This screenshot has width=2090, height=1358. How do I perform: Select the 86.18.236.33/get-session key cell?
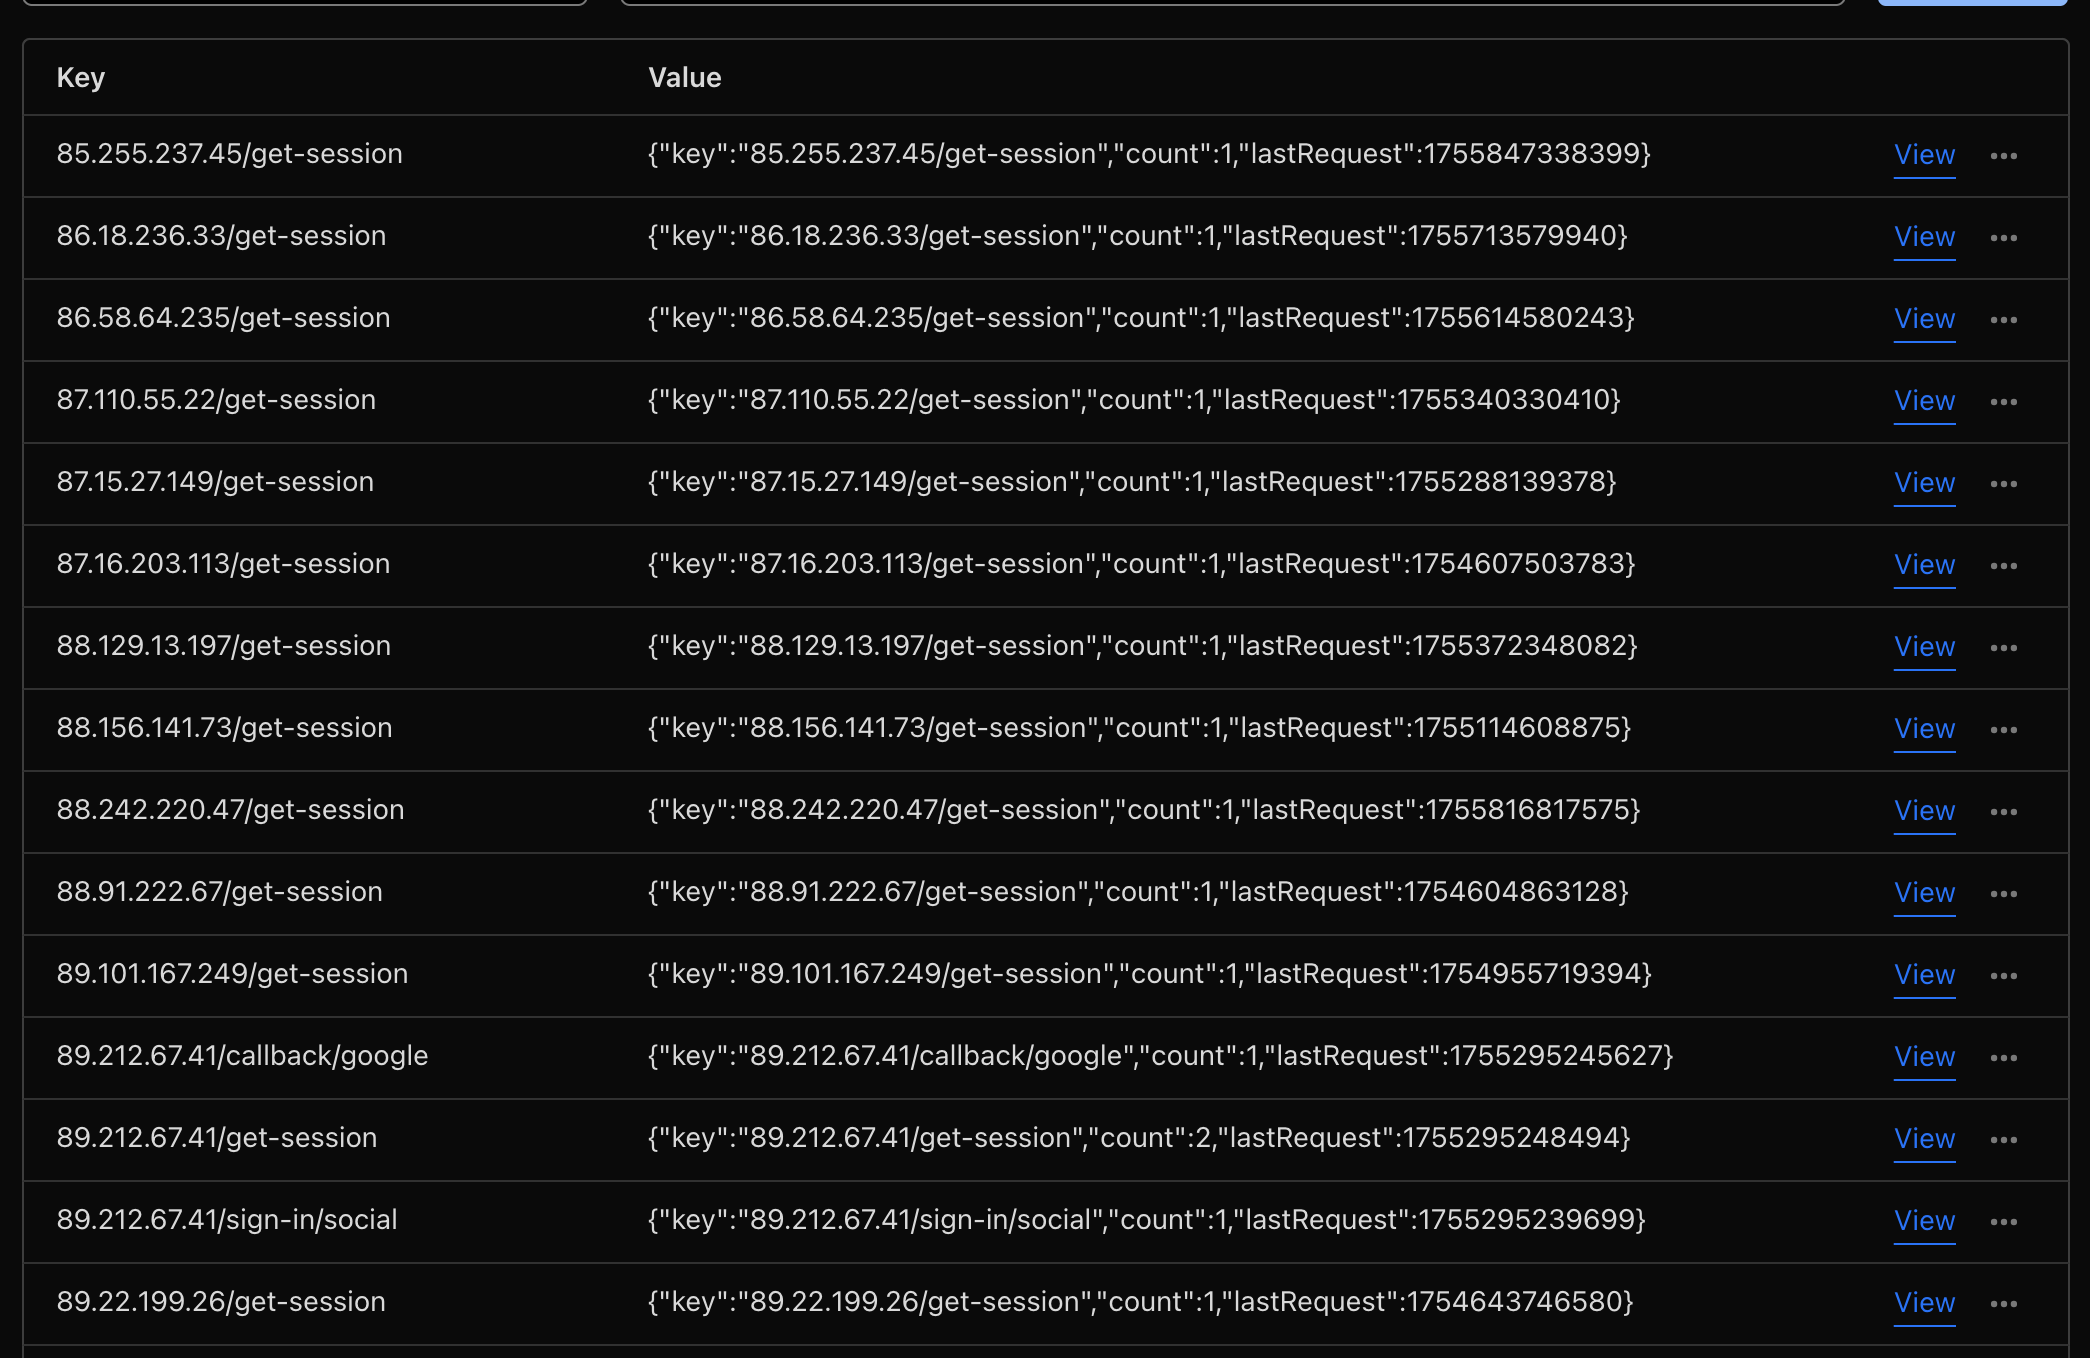(221, 236)
